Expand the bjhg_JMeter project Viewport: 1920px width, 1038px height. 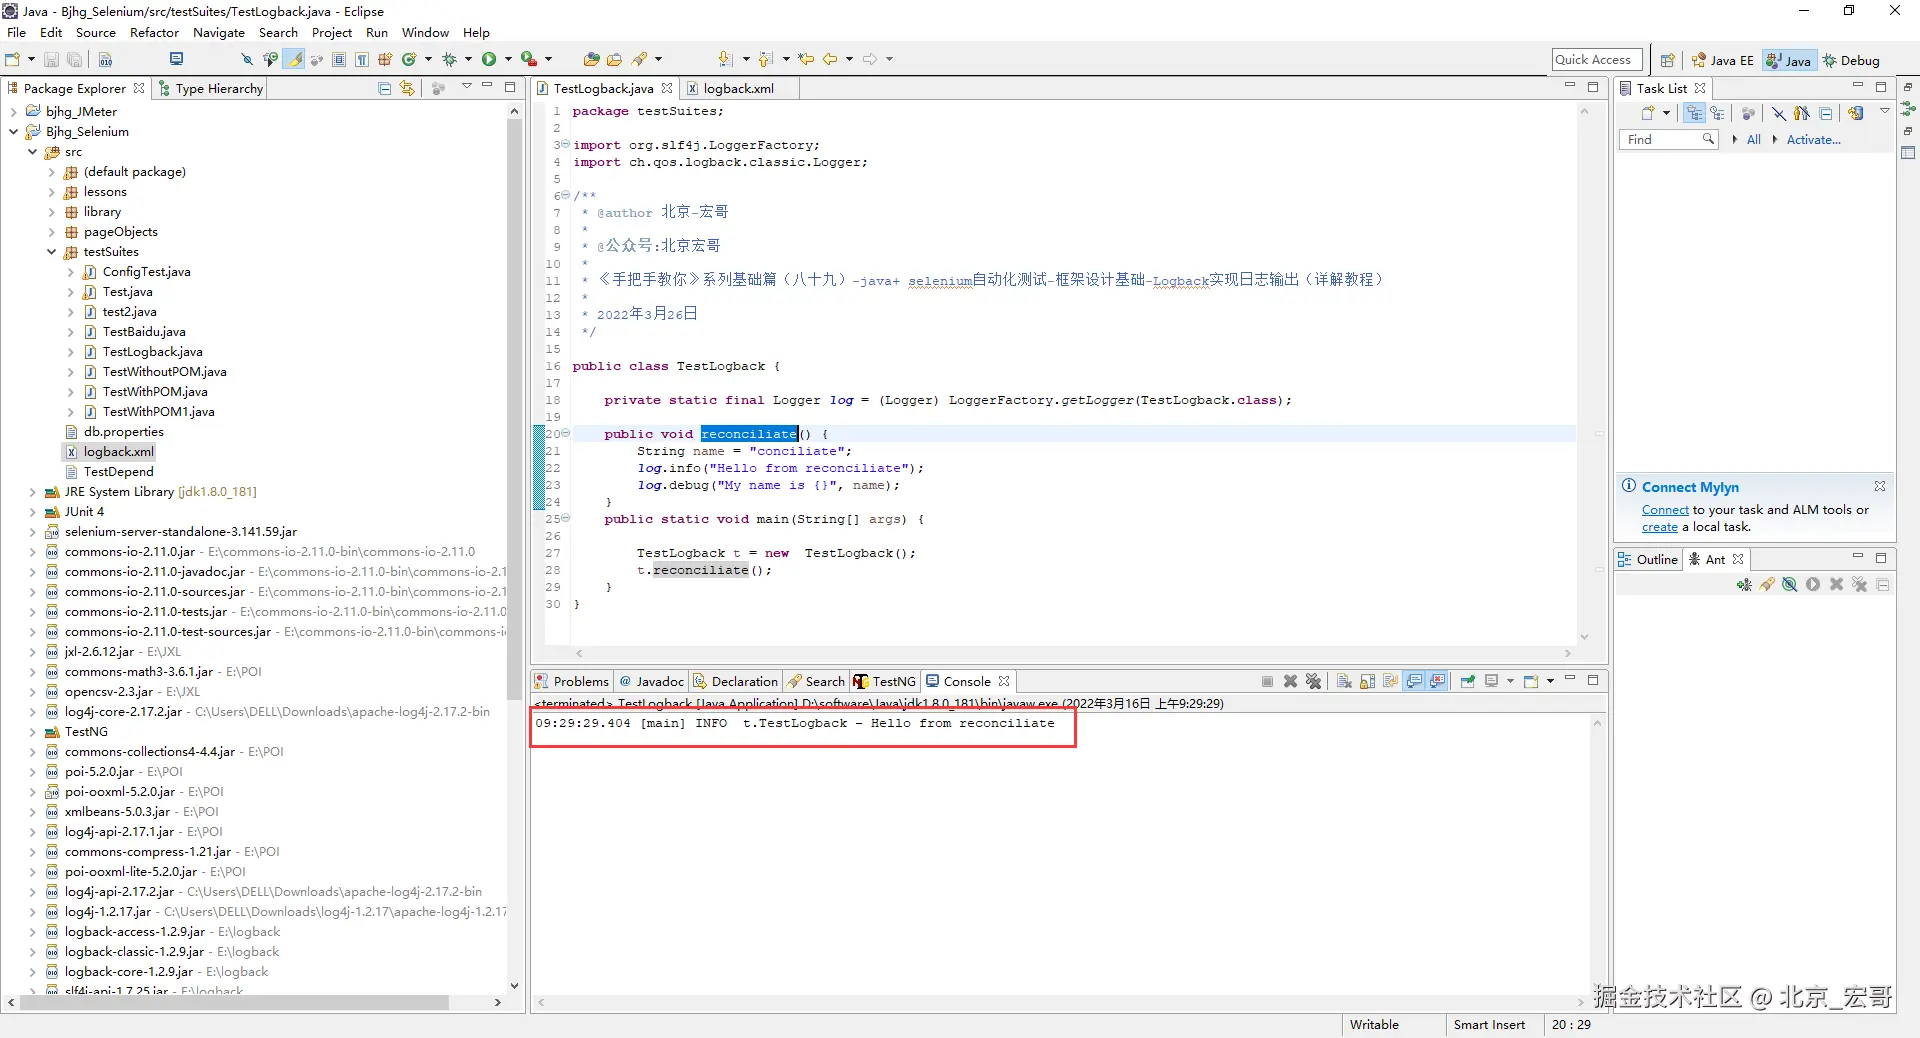click(14, 112)
